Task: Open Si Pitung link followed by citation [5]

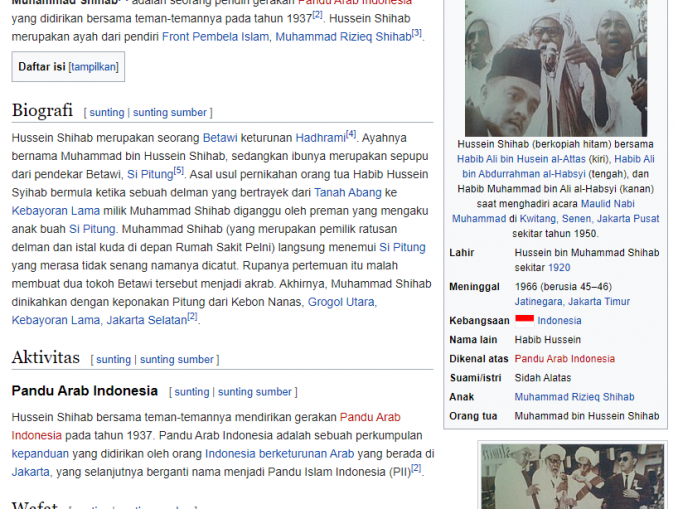Action: pyautogui.click(x=150, y=174)
